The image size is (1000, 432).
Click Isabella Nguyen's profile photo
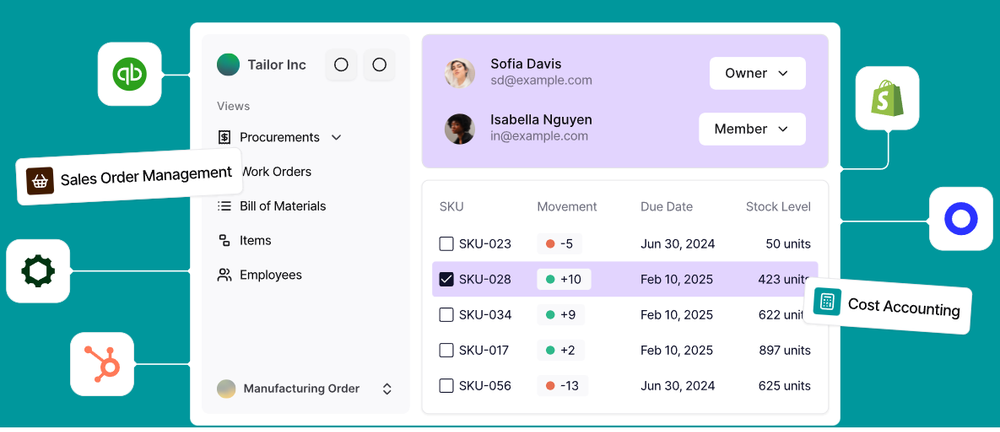coord(459,129)
